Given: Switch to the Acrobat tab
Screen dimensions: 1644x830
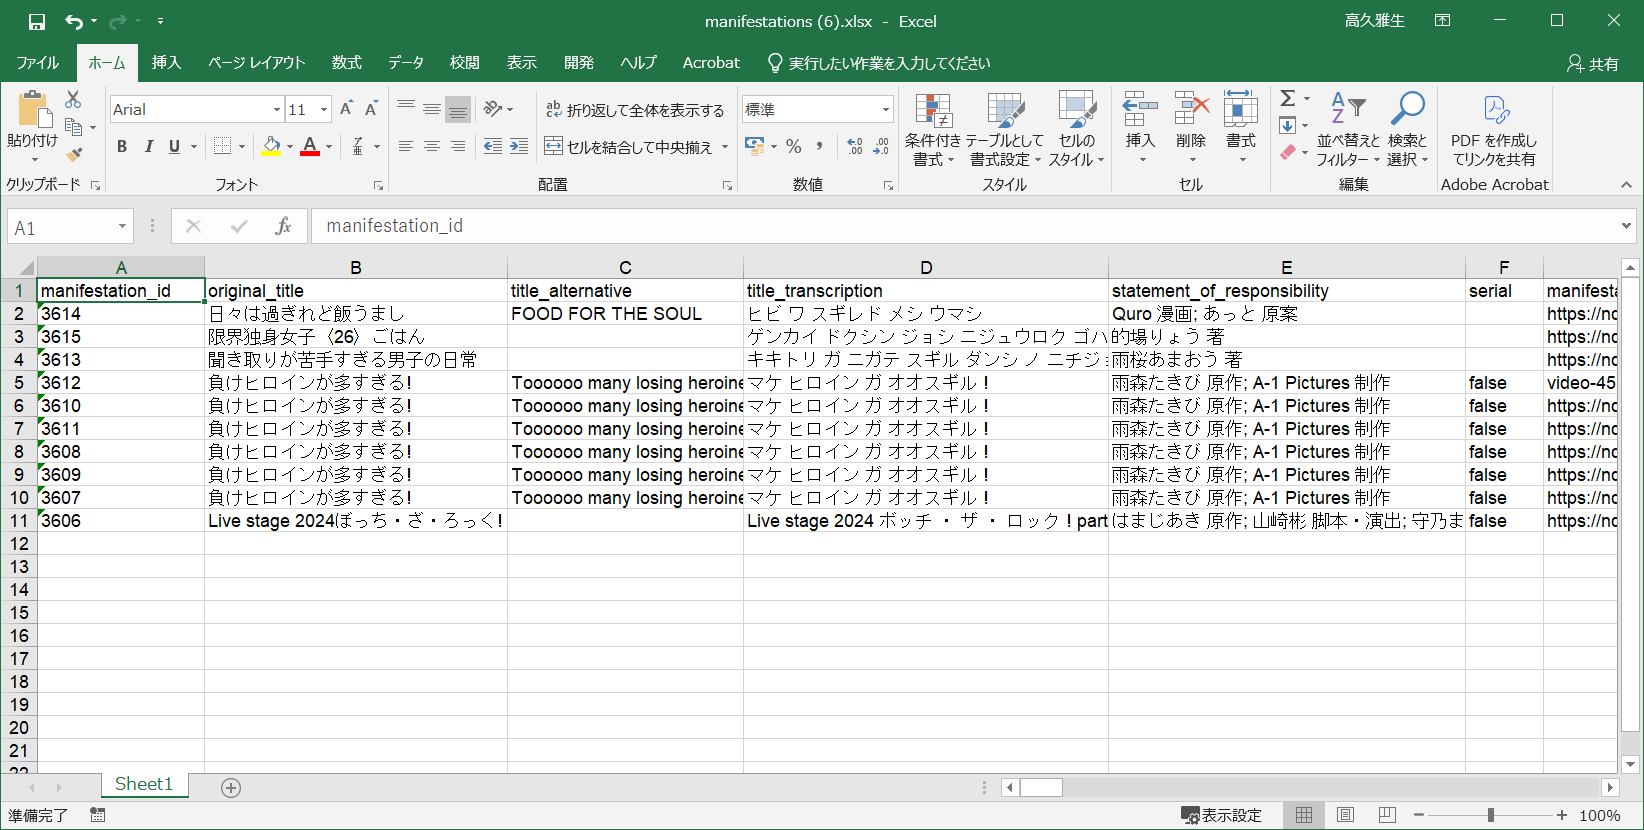Looking at the screenshot, I should [x=711, y=62].
